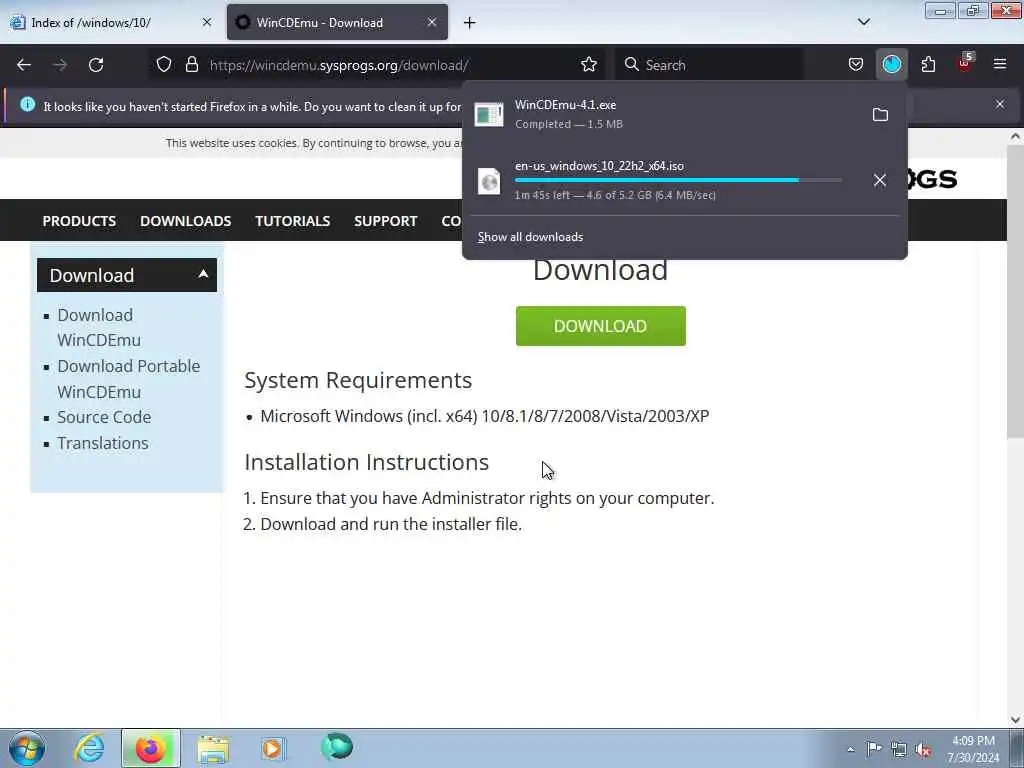Screen dimensions: 1024x768
Task: Open the PRODUCTS menu
Action: (79, 221)
